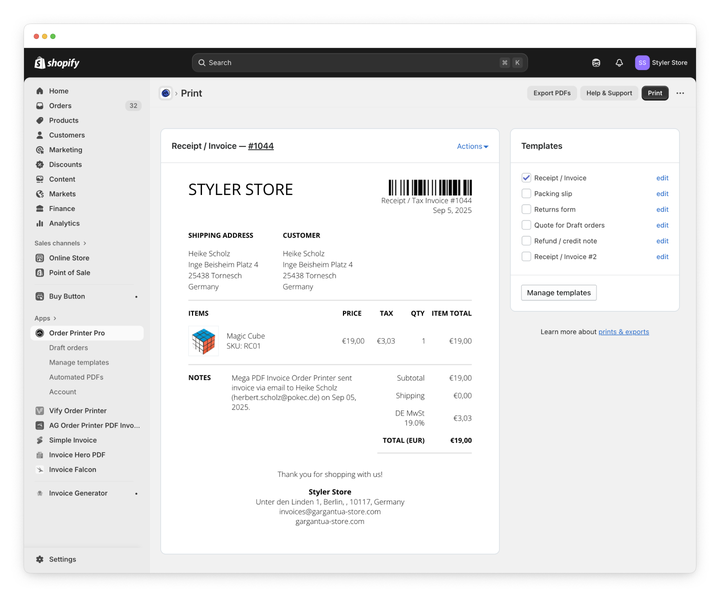Check the Refund / credit note template
The height and width of the screenshot is (597, 720).
click(526, 241)
